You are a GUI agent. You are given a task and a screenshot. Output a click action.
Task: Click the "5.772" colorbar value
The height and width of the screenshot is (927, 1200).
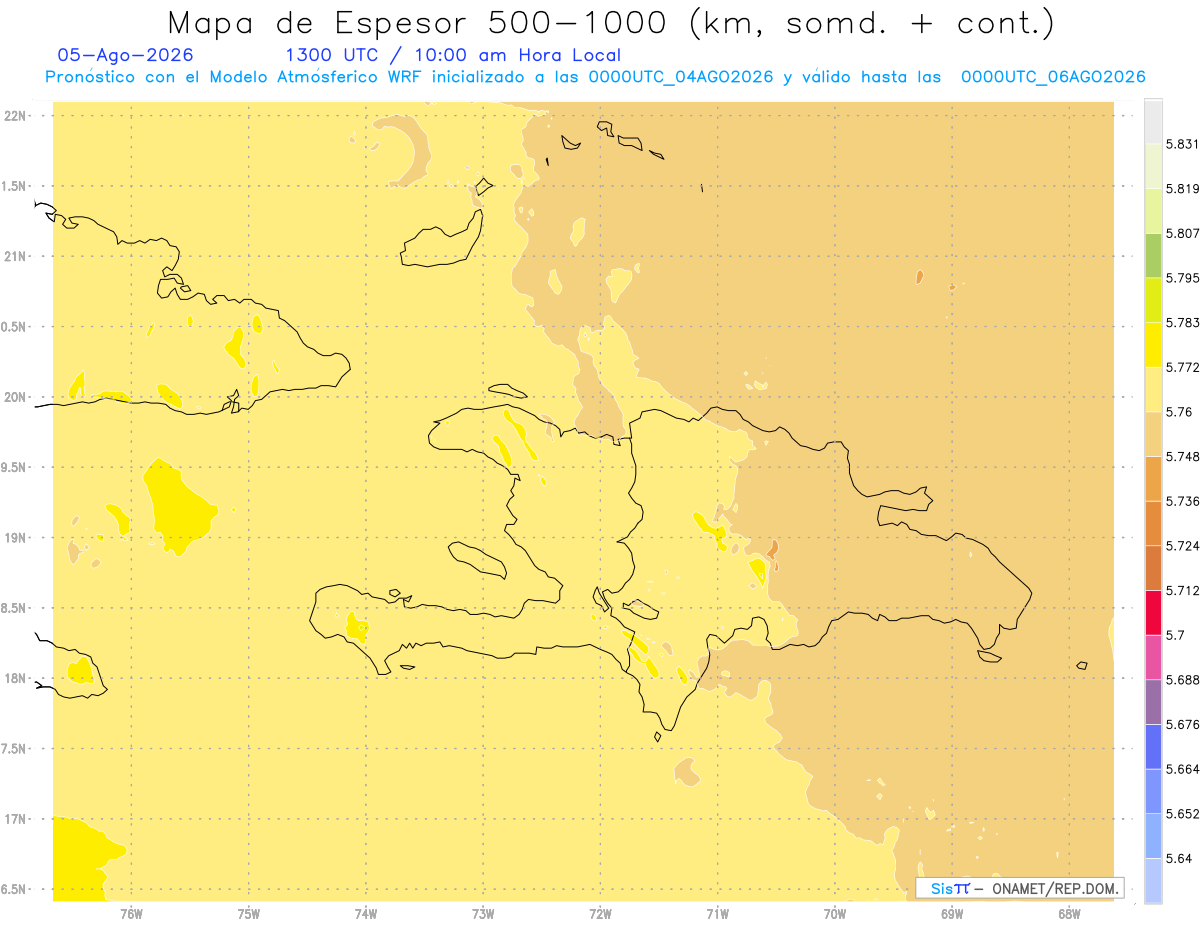1183,367
